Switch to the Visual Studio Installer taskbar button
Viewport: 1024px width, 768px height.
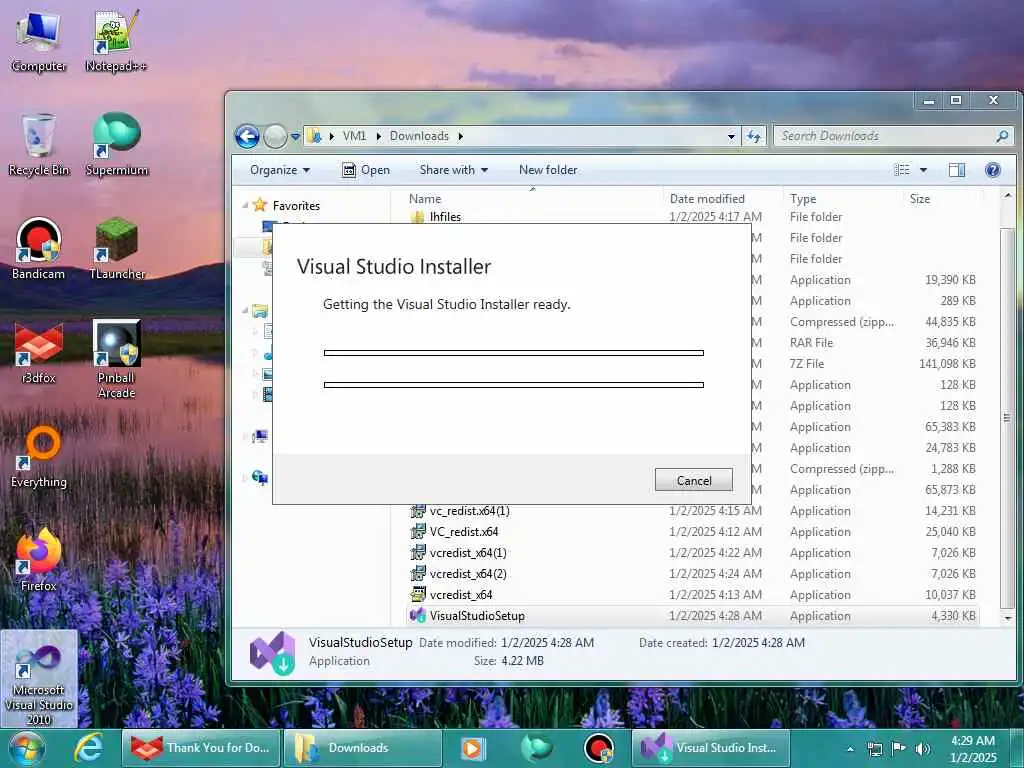pos(711,748)
